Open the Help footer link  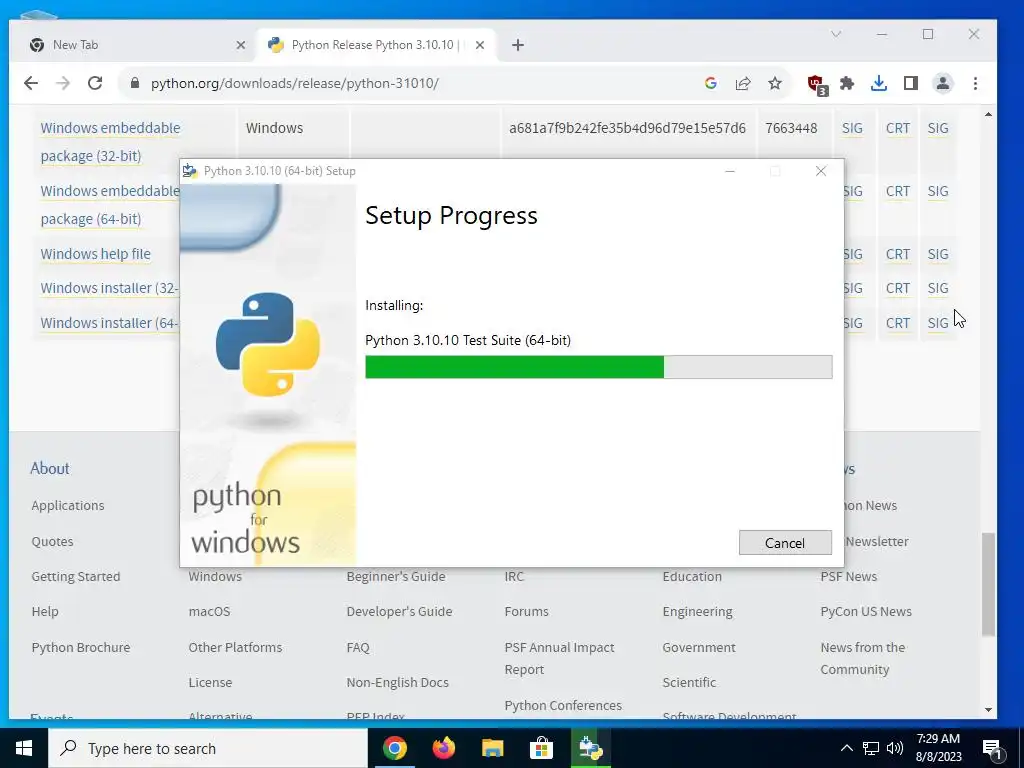[x=45, y=612]
